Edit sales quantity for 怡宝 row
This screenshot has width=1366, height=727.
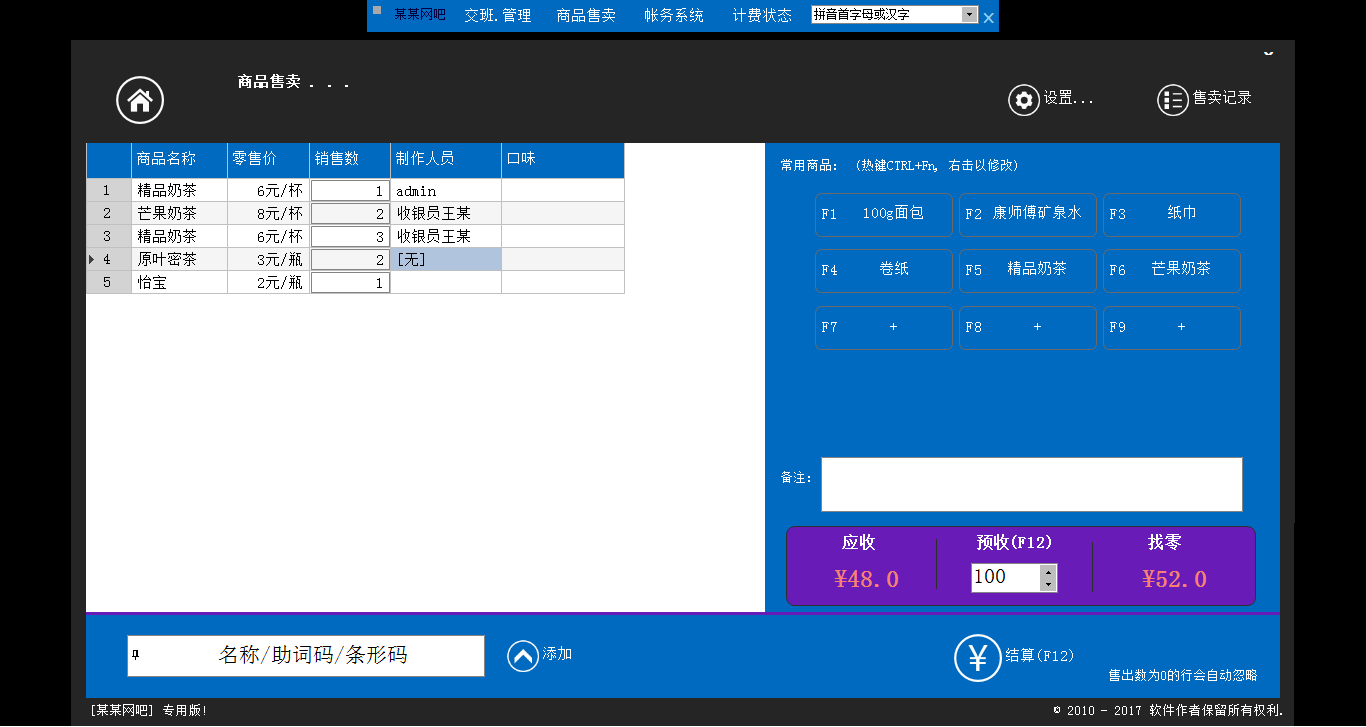pos(350,282)
